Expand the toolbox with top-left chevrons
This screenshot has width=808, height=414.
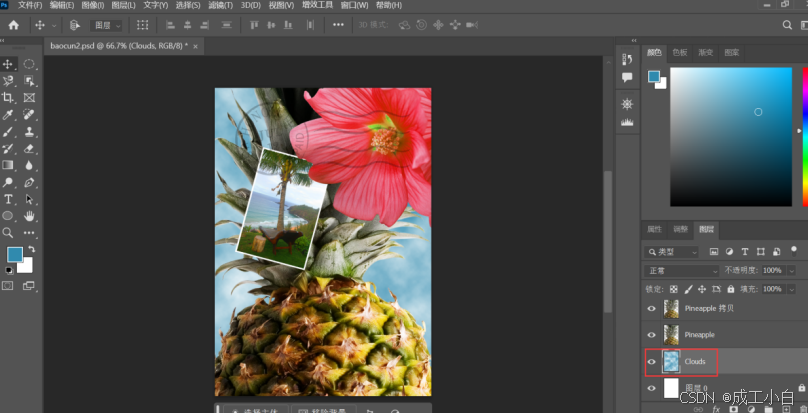tap(3, 40)
